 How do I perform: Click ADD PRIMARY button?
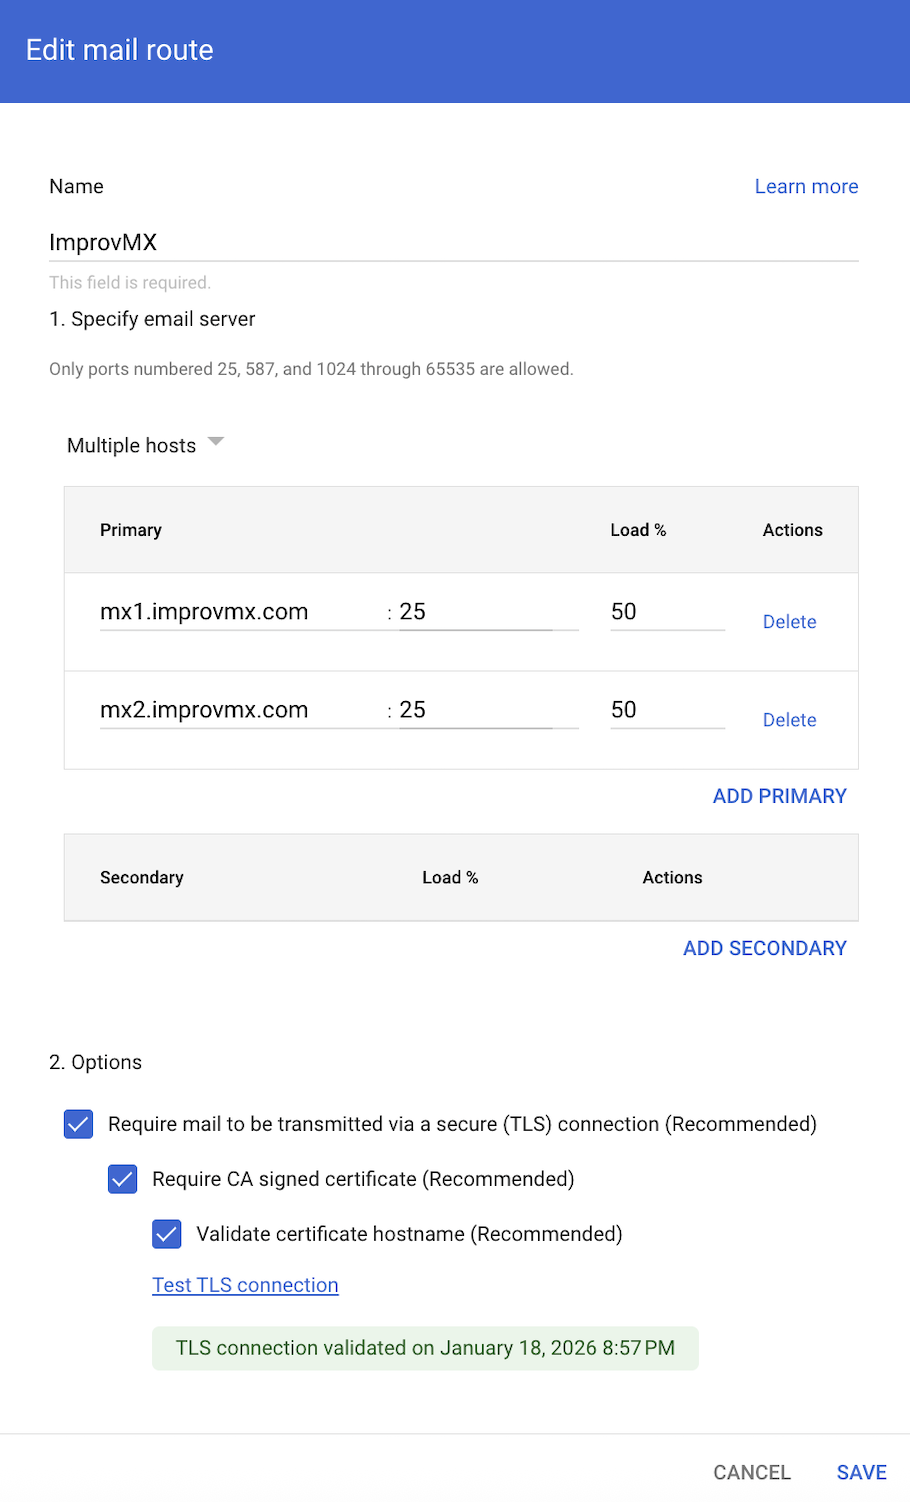click(779, 796)
